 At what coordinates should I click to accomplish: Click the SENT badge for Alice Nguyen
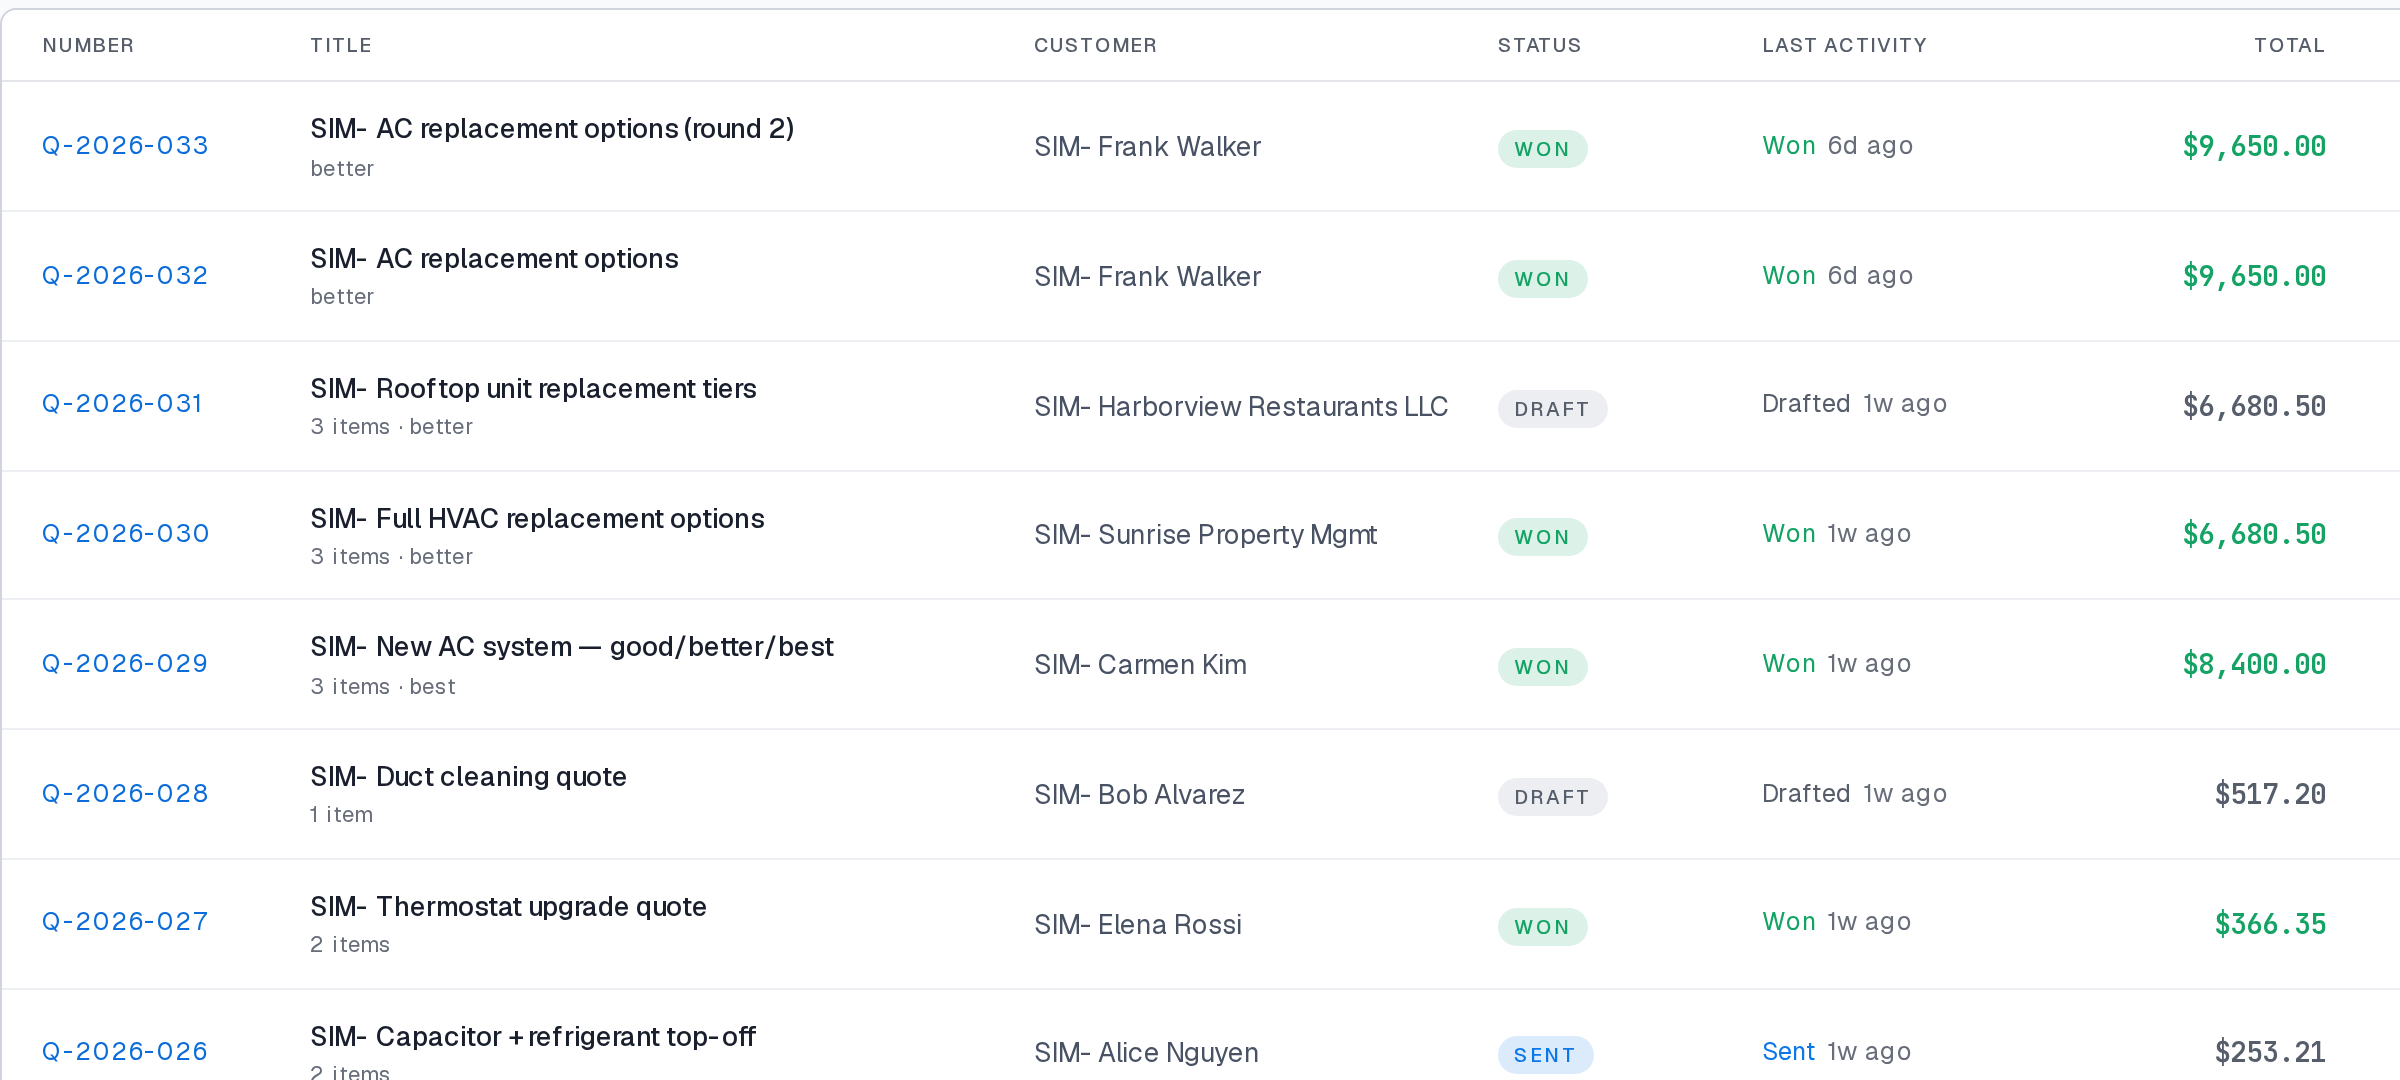(1545, 1055)
